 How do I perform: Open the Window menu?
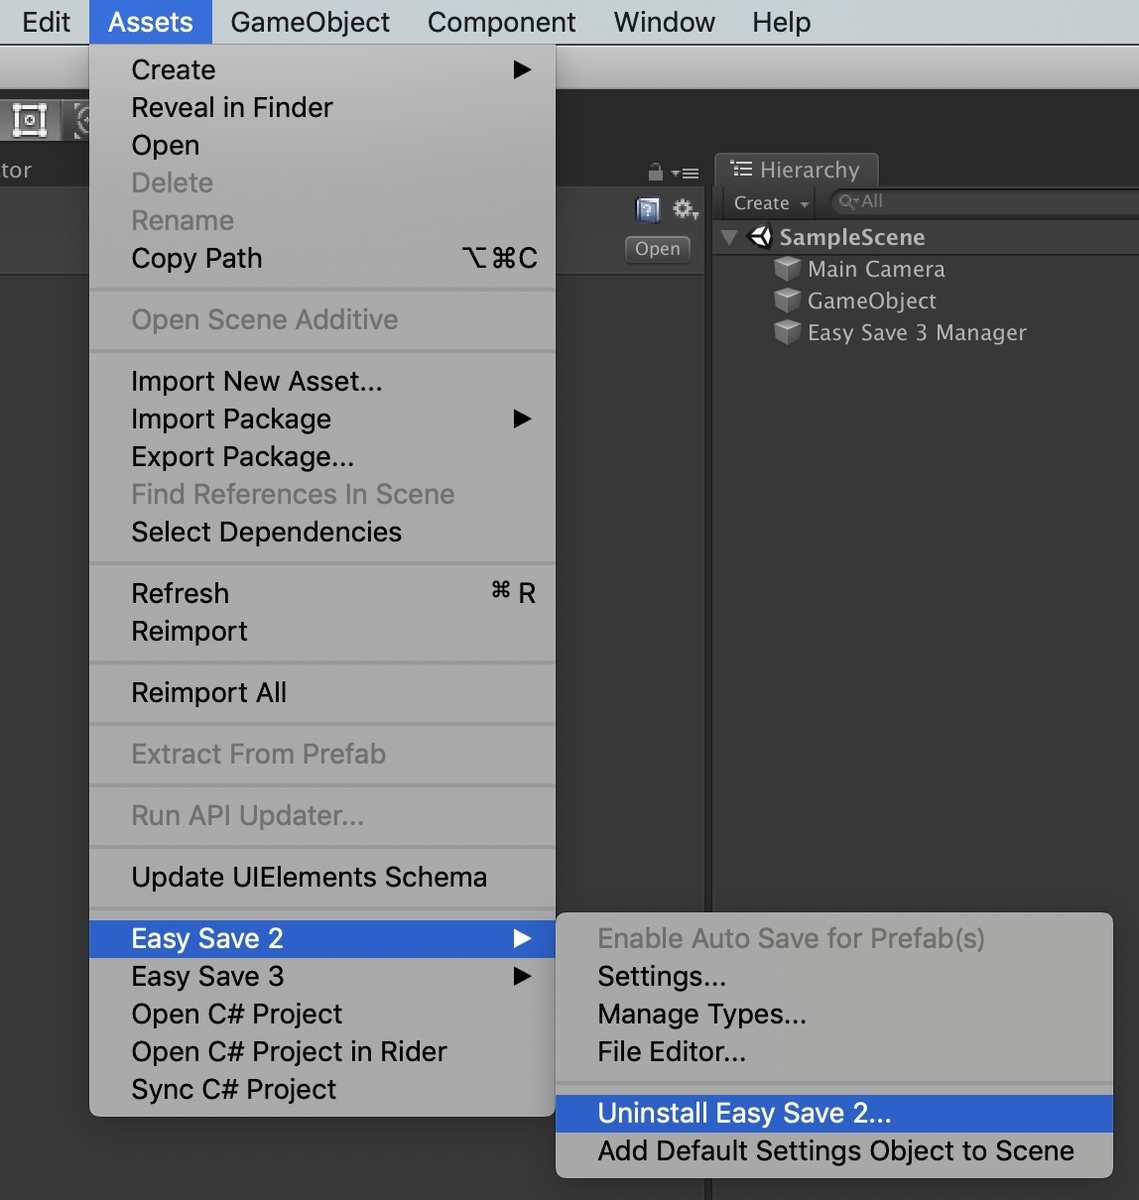click(x=664, y=22)
